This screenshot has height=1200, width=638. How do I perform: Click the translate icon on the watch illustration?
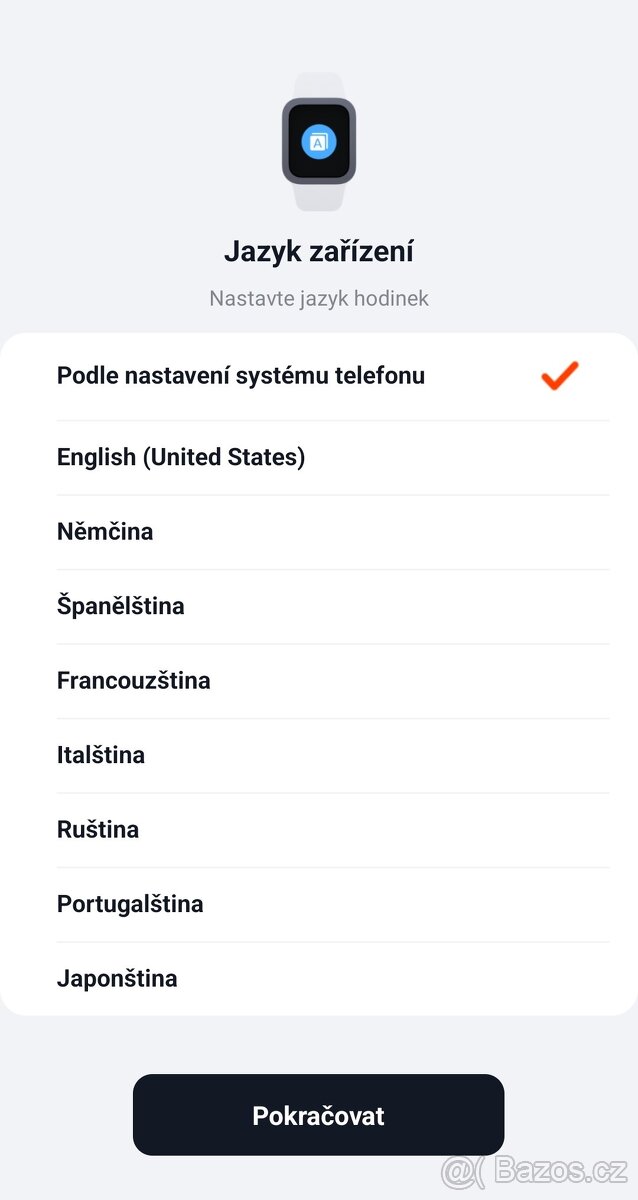click(x=318, y=142)
